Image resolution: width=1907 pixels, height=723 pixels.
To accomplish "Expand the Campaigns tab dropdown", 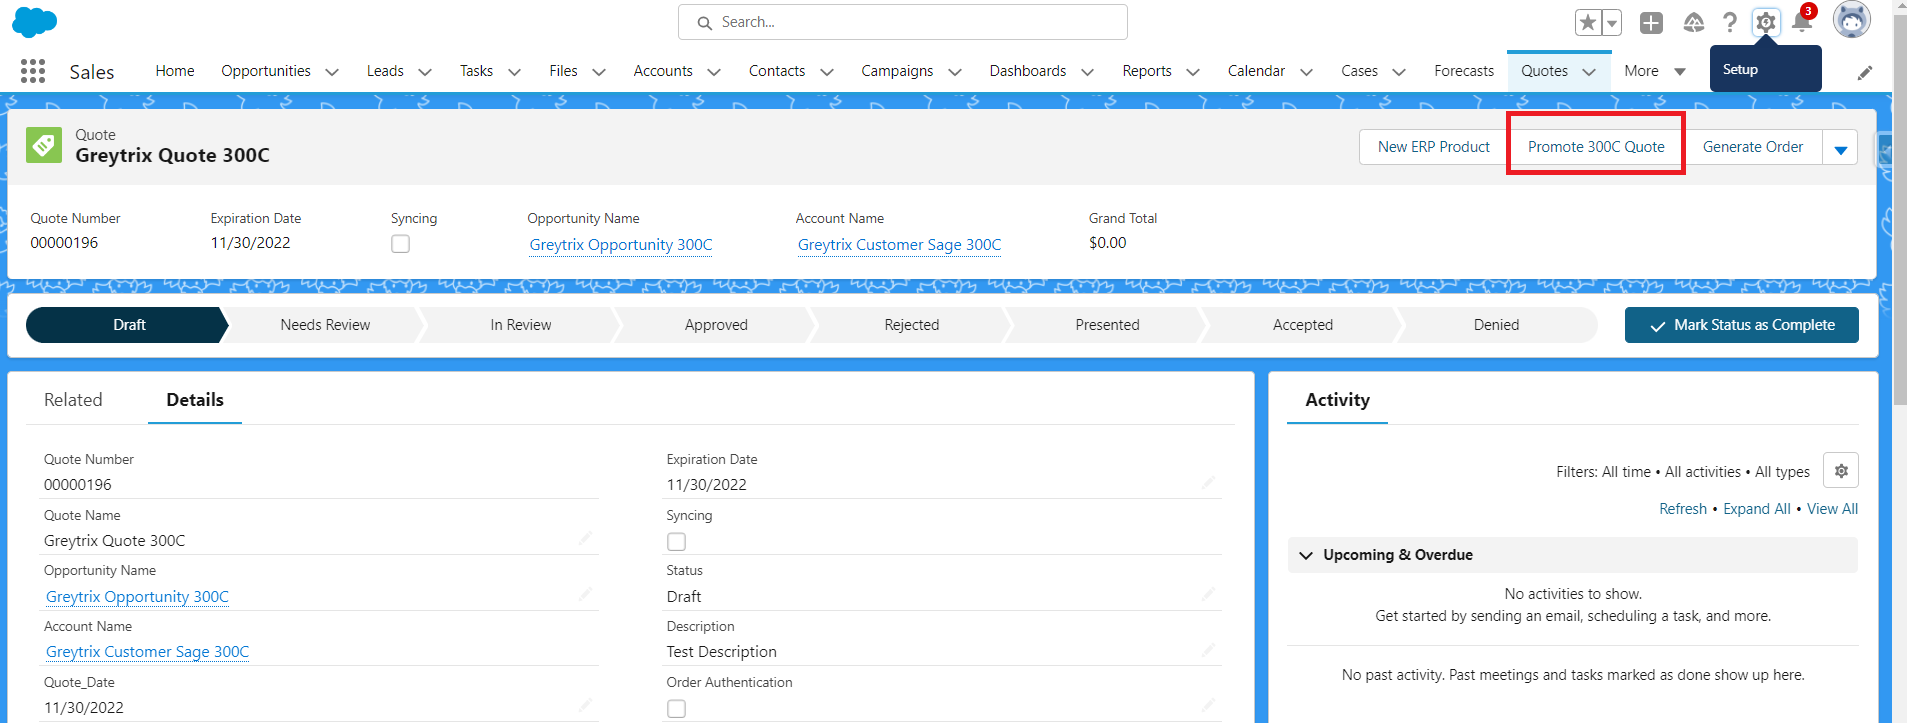I will coord(955,72).
